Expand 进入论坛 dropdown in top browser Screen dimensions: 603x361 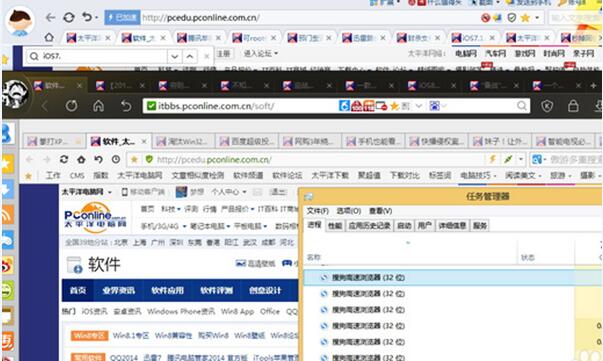276,53
